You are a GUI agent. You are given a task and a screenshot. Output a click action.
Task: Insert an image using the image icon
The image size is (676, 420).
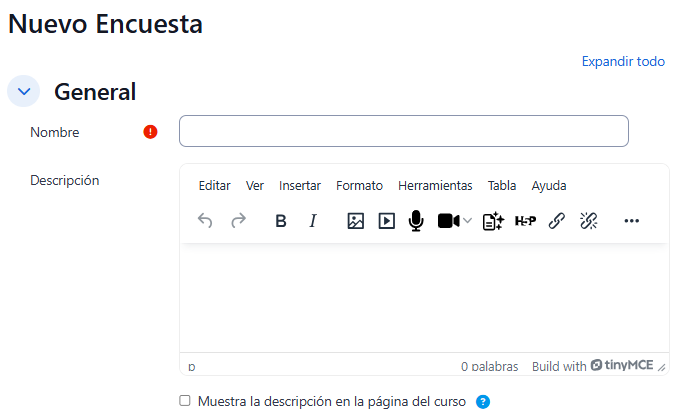(x=355, y=221)
